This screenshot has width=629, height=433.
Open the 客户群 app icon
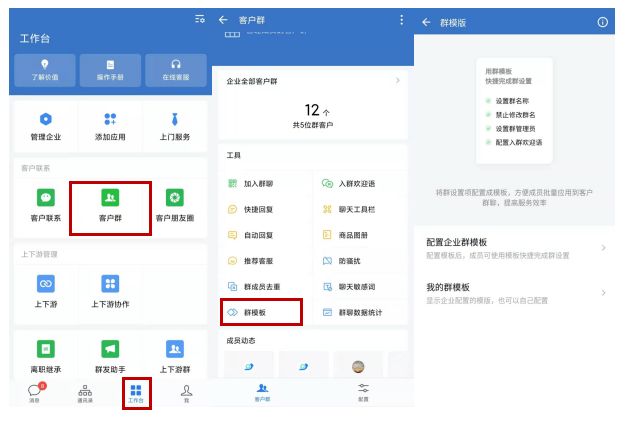110,205
